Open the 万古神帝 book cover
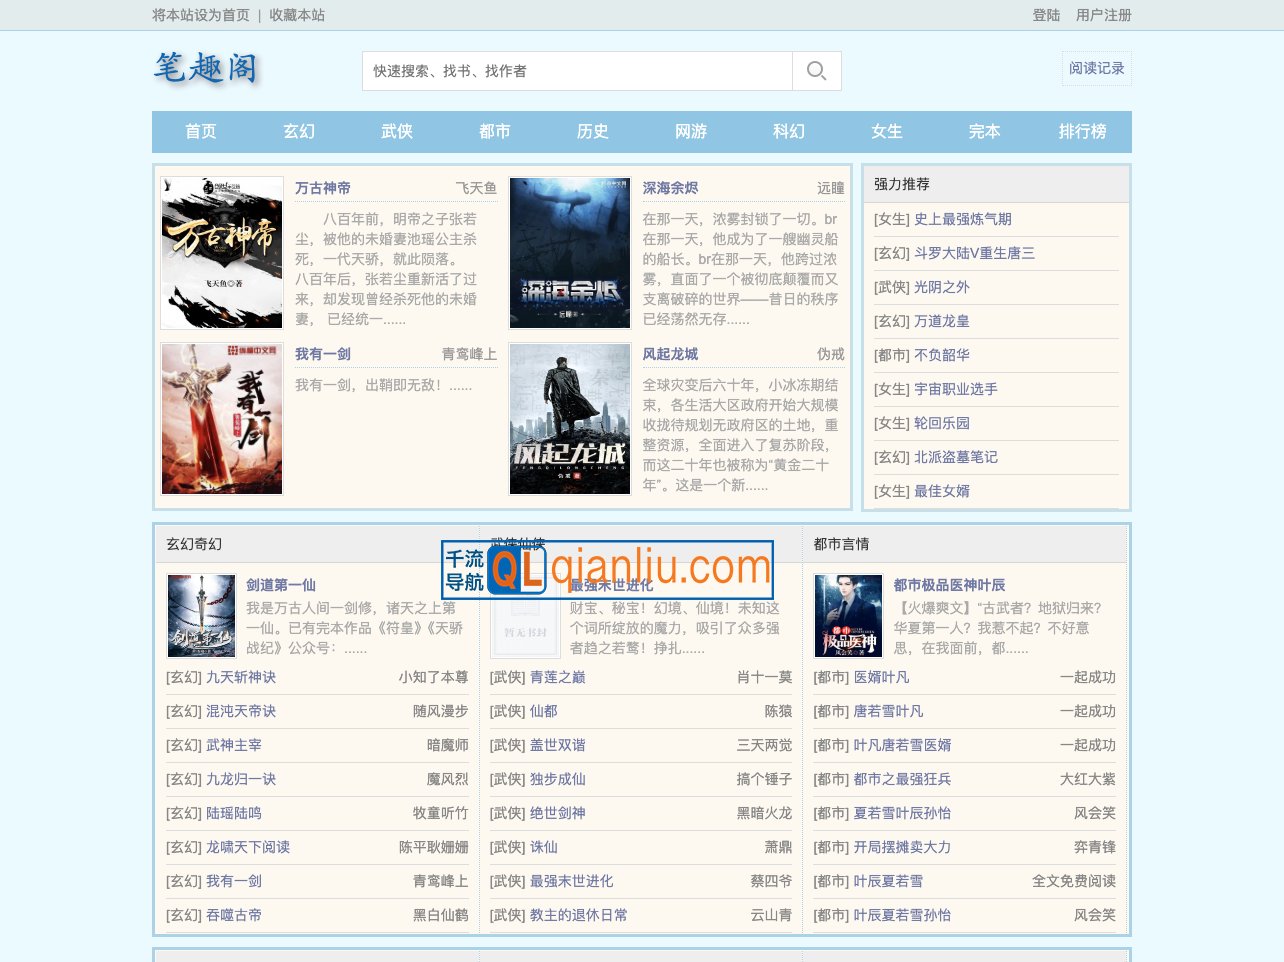Viewport: 1284px width, 962px height. click(222, 253)
